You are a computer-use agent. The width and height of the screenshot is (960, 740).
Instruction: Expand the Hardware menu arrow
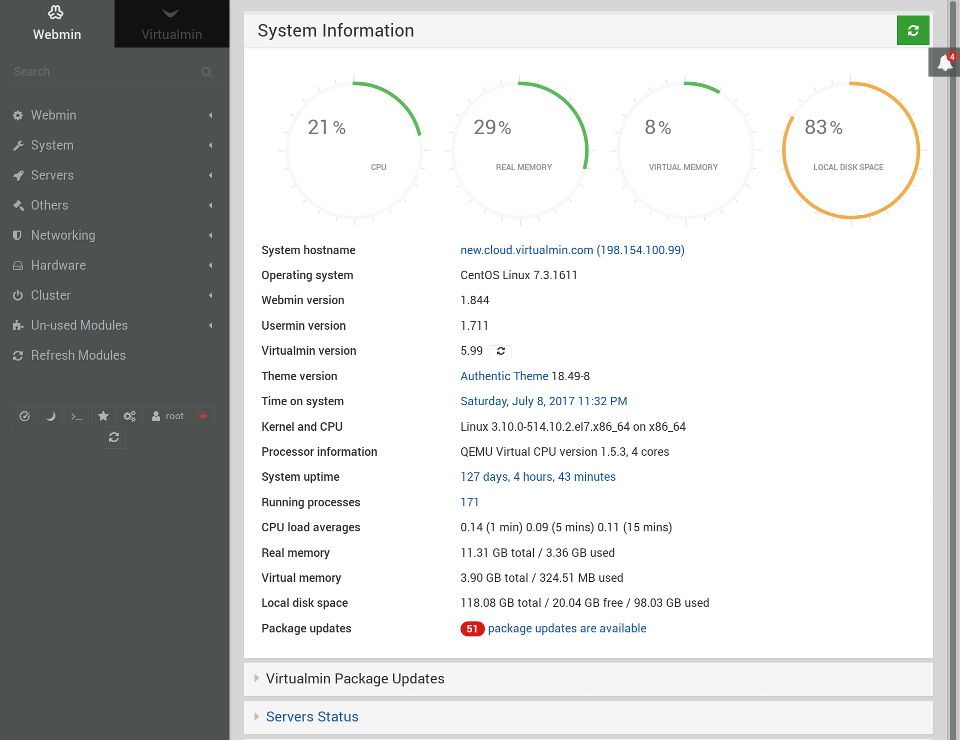pos(211,265)
